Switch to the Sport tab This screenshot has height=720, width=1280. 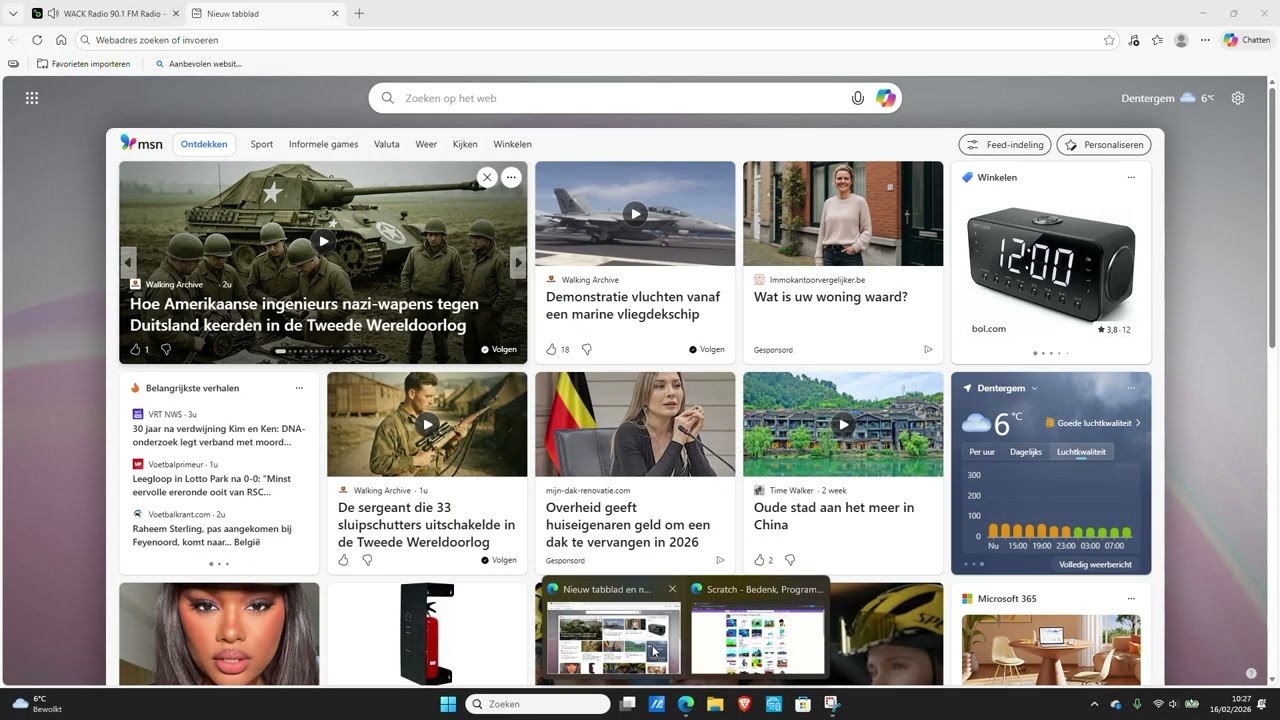pyautogui.click(x=262, y=144)
